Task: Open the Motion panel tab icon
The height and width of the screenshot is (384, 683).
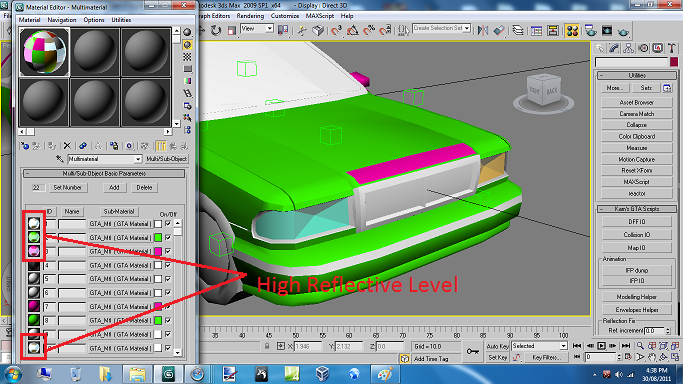Action: pyautogui.click(x=643, y=48)
